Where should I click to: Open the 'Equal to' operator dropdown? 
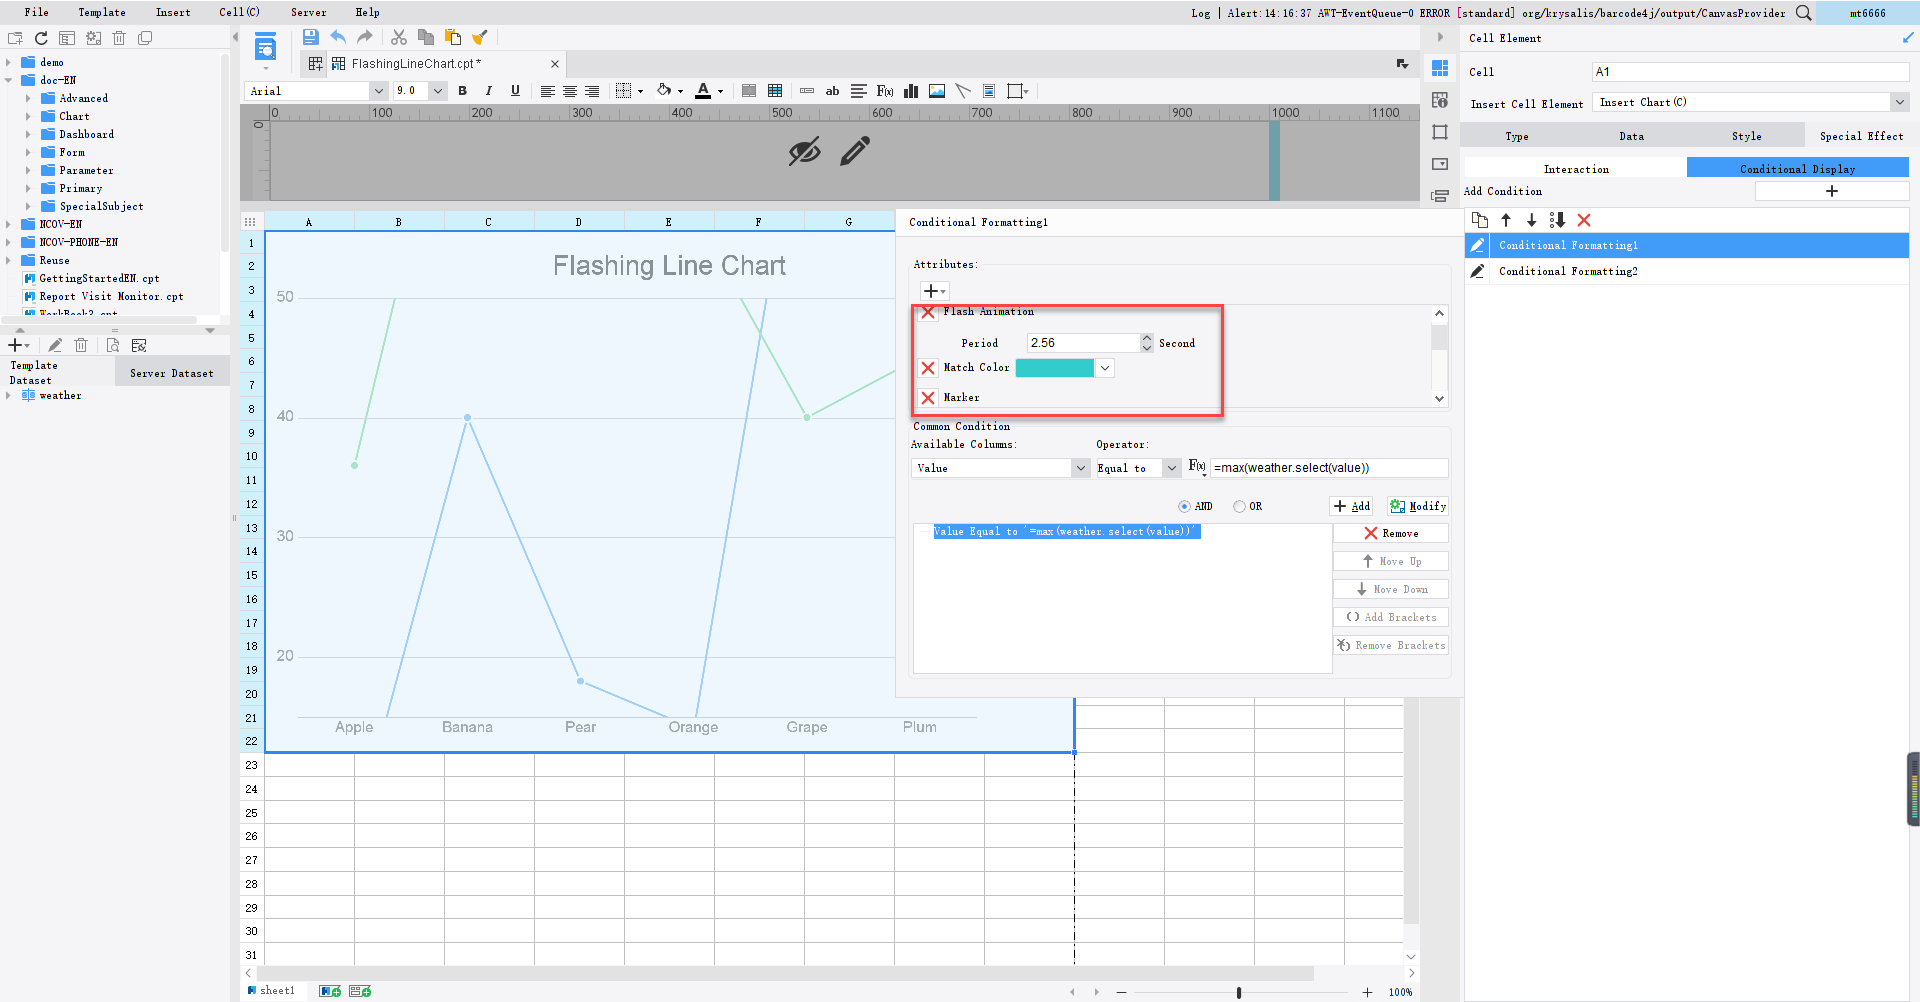click(1170, 467)
